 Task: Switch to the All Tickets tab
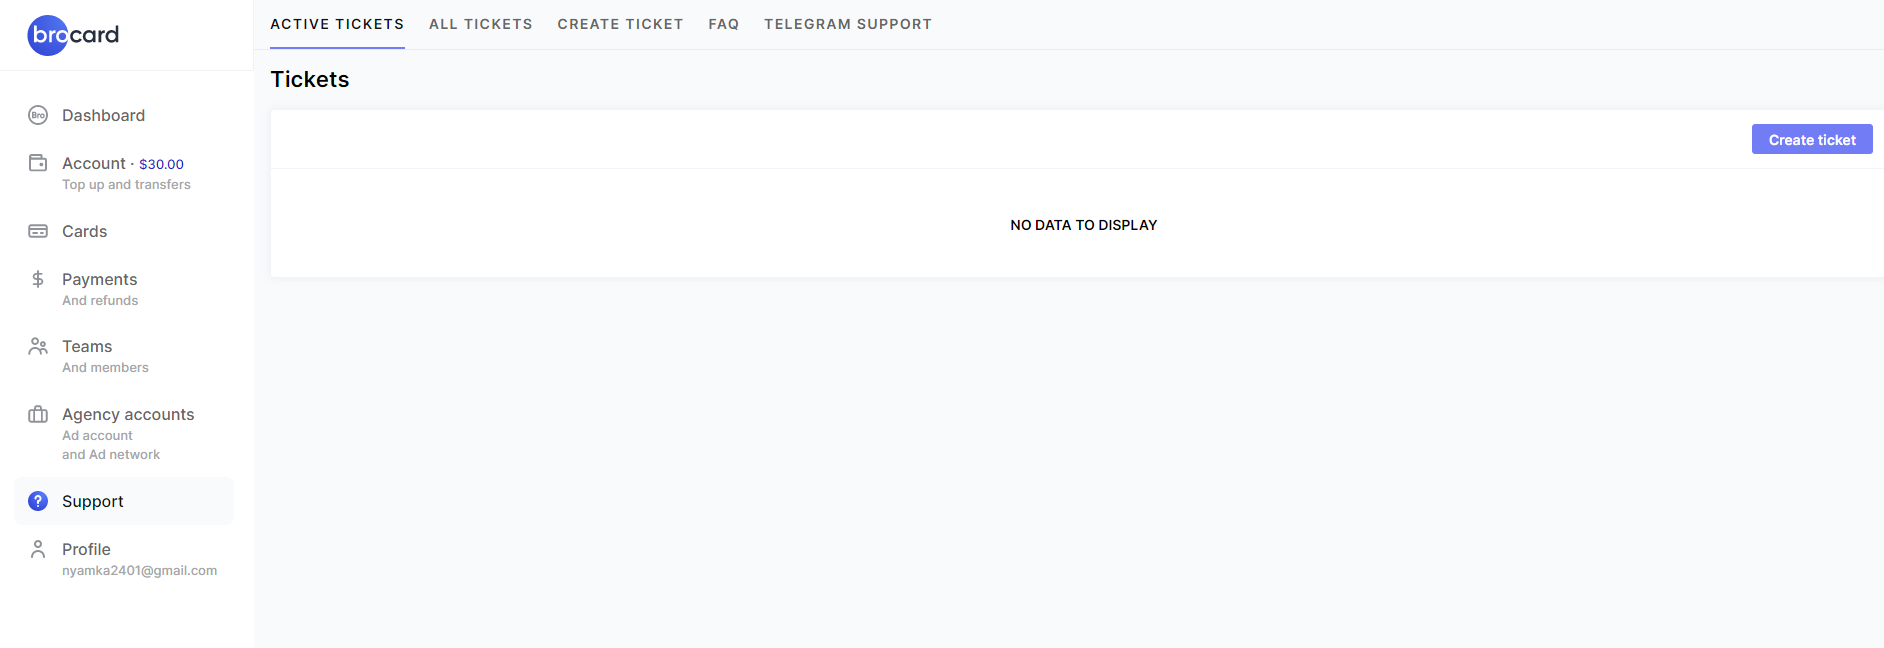tap(481, 24)
